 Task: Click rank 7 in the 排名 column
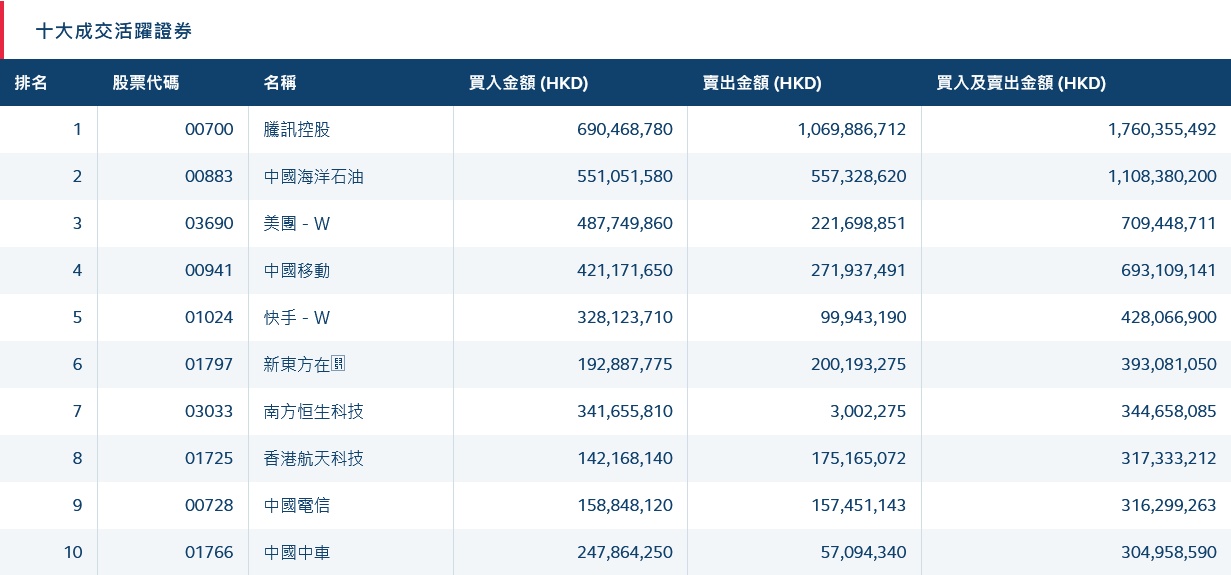(x=77, y=411)
